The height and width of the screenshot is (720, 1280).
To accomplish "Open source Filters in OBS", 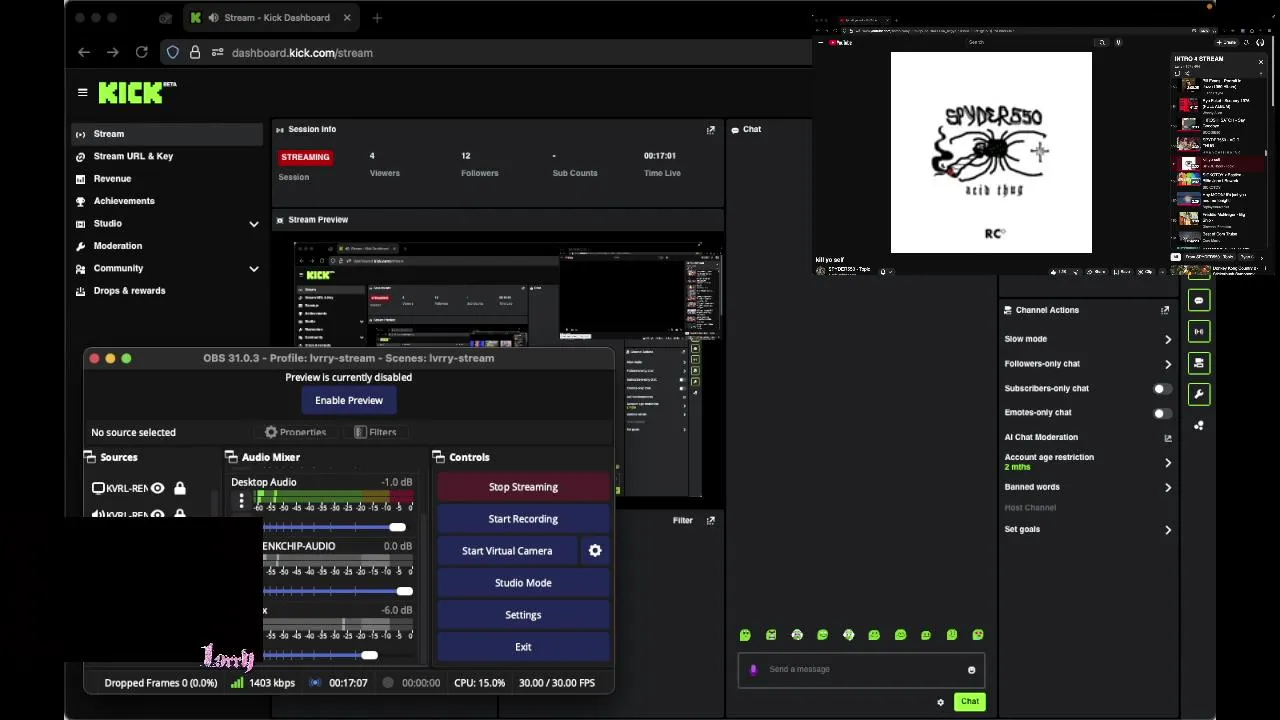I will click(376, 433).
